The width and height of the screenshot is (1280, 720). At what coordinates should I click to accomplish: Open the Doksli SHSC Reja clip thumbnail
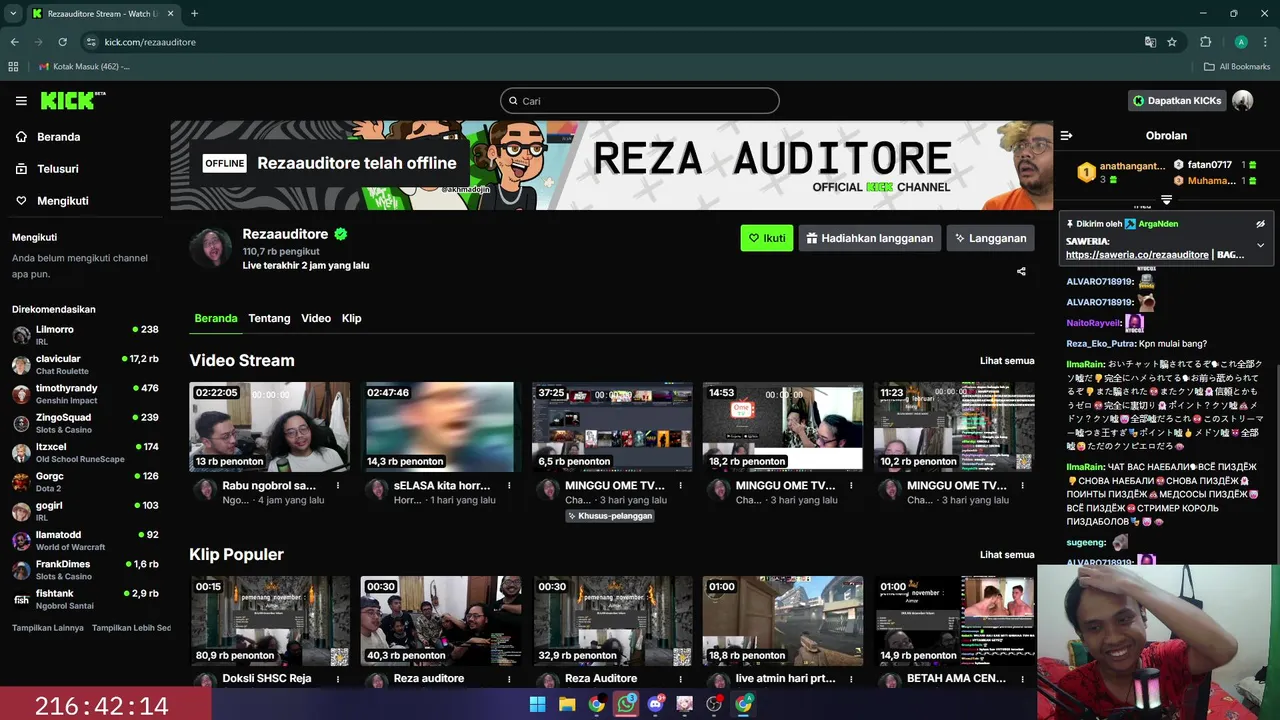point(269,621)
